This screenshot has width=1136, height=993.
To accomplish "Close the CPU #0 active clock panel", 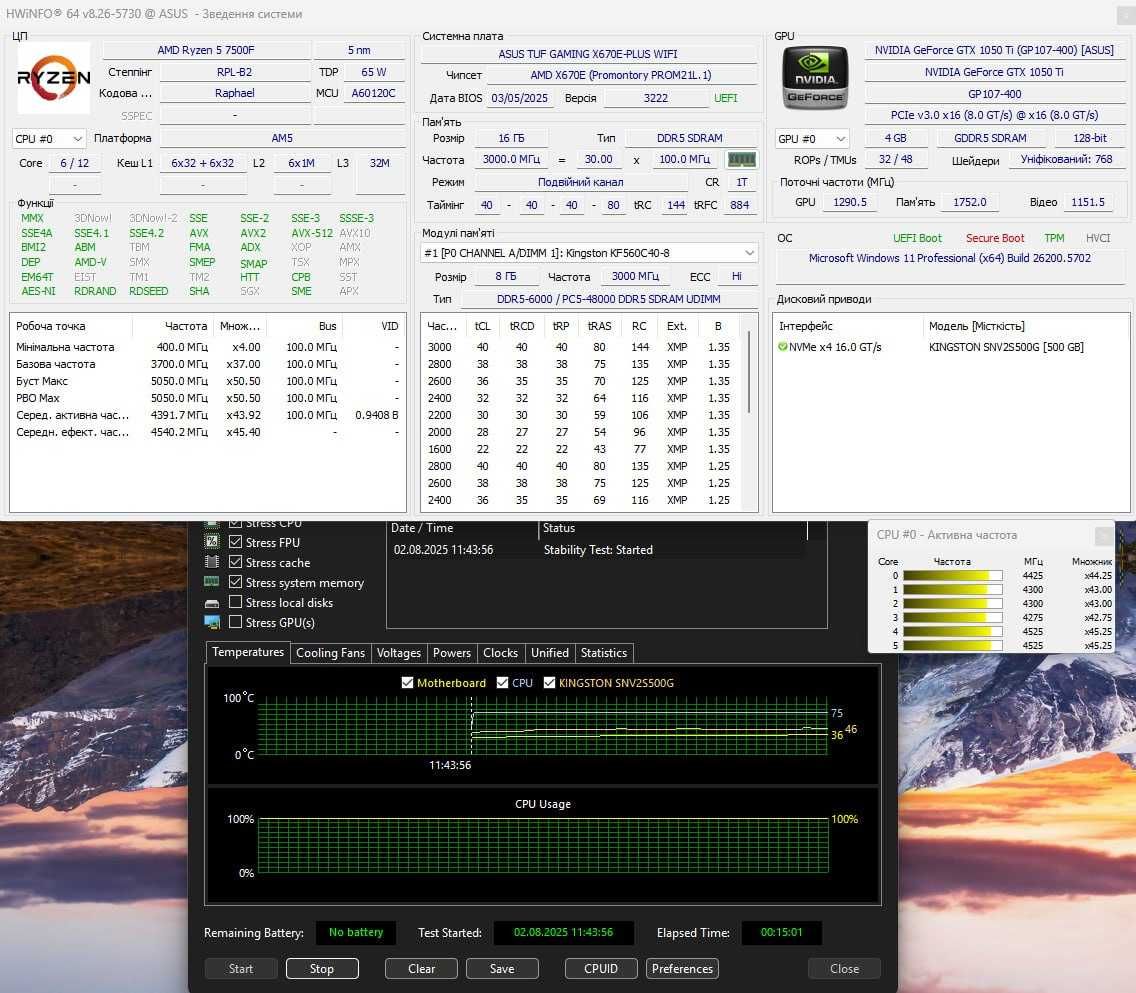I will point(1103,535).
